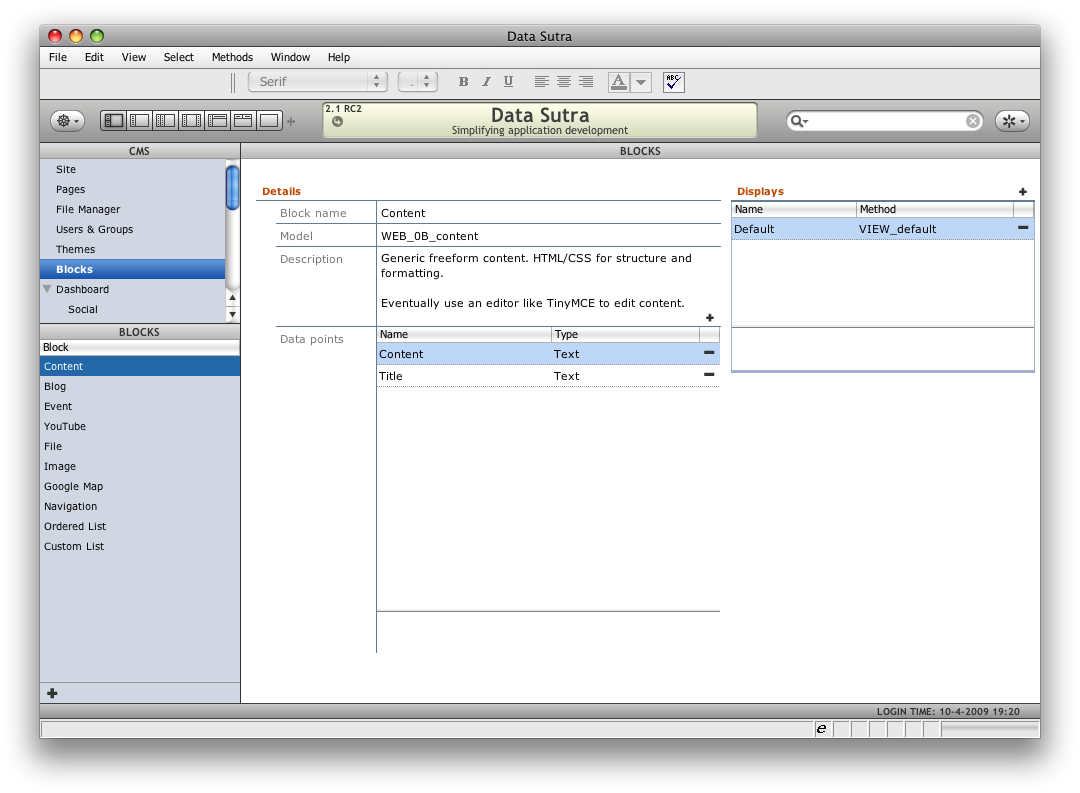Select the Event block
Image resolution: width=1080 pixels, height=793 pixels.
click(x=140, y=406)
